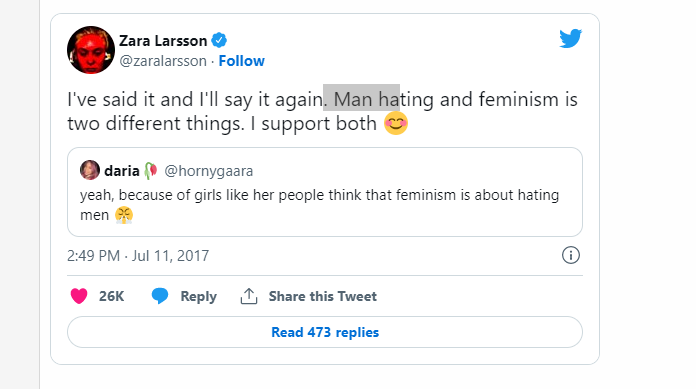Image resolution: width=696 pixels, height=389 pixels.
Task: Open the @hornygaara handle in quoted tweet
Action: (x=209, y=171)
